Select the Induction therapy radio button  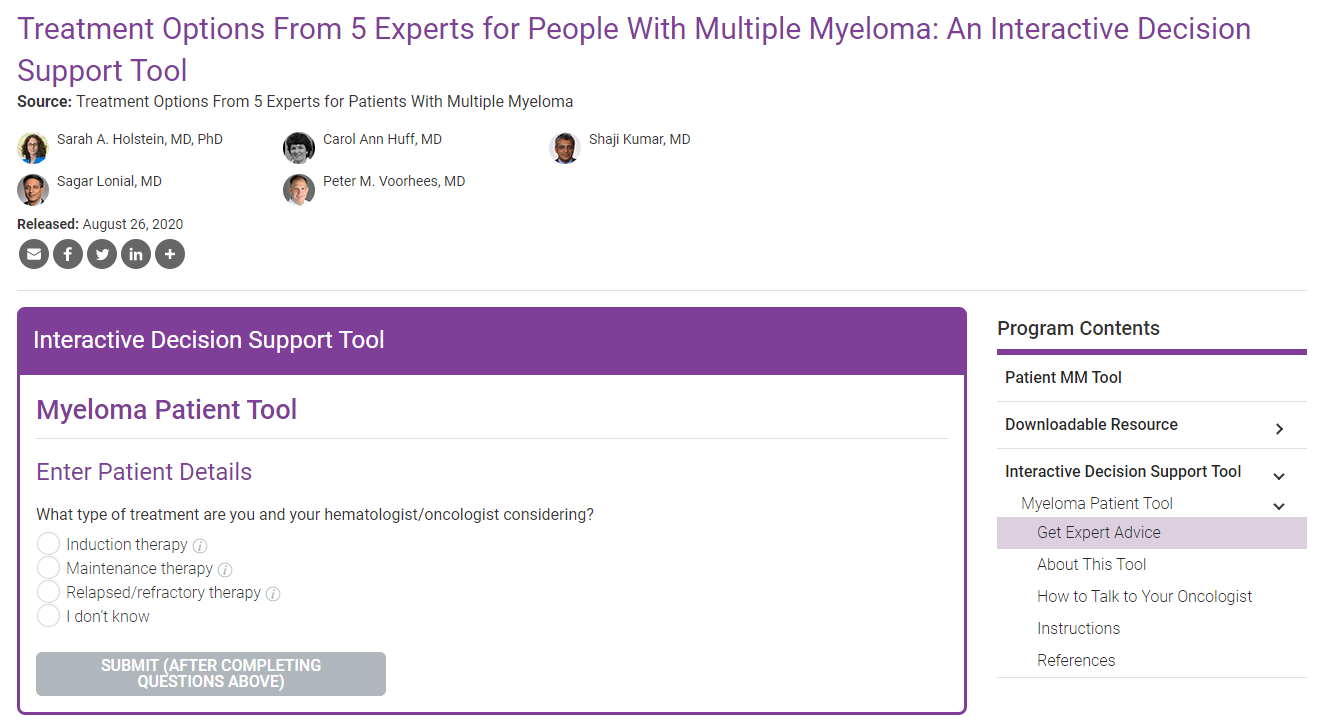pyautogui.click(x=48, y=544)
